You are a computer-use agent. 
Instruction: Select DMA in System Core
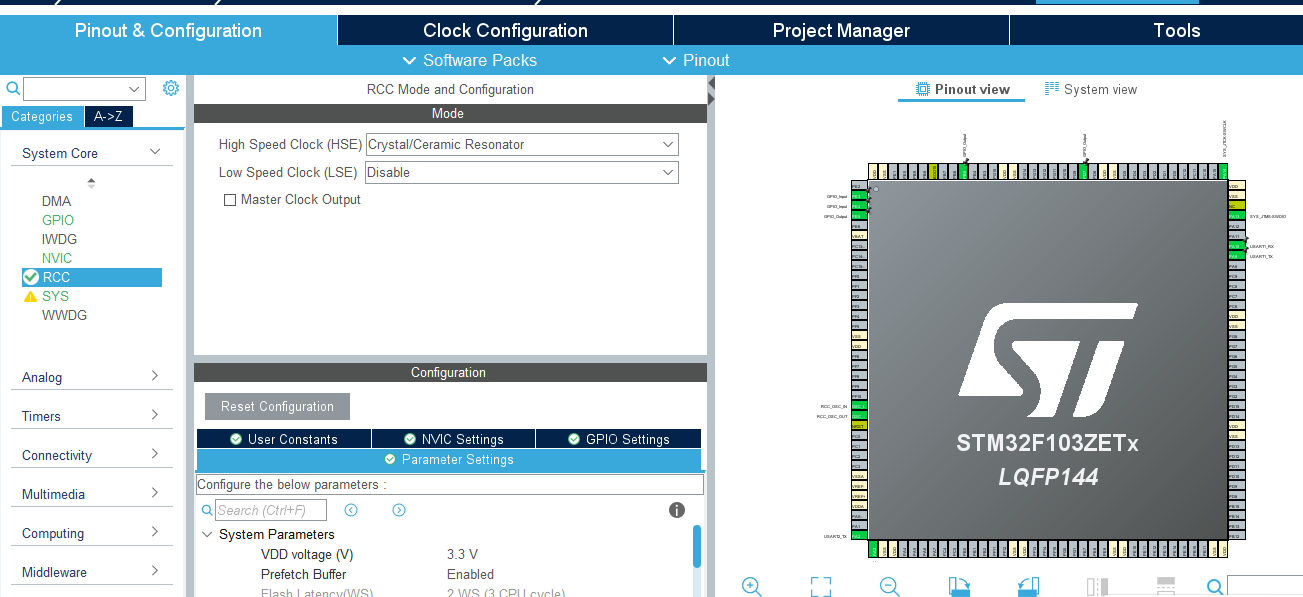tap(56, 201)
